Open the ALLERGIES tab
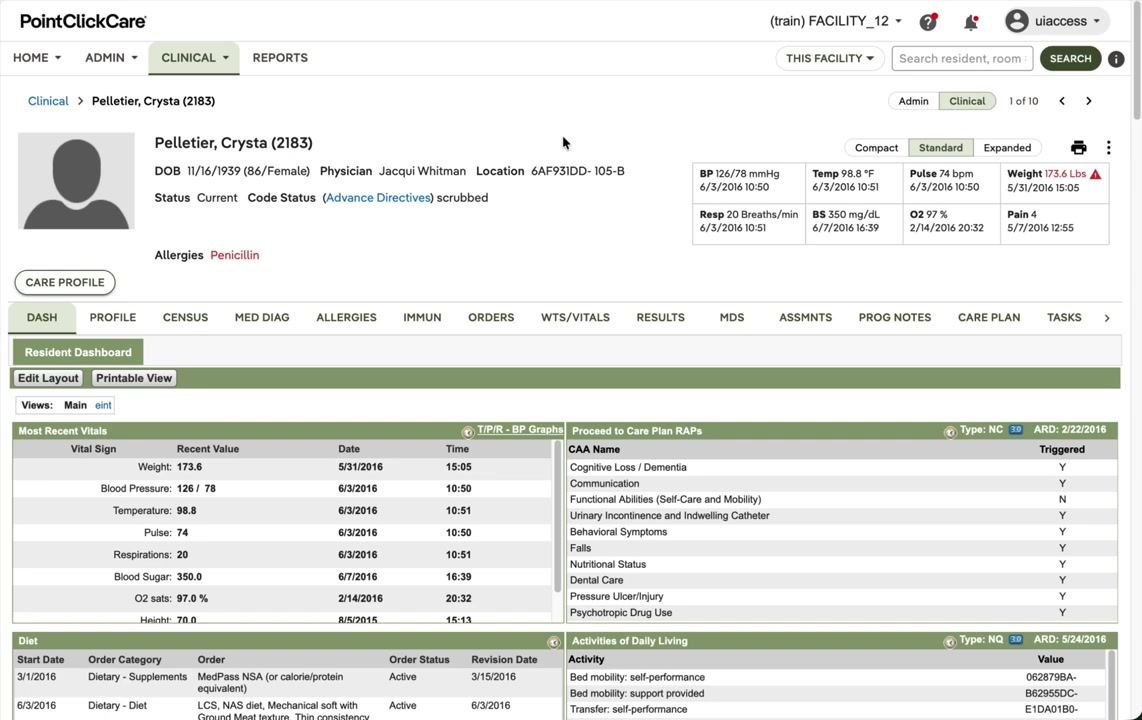The width and height of the screenshot is (1142, 720). click(347, 318)
